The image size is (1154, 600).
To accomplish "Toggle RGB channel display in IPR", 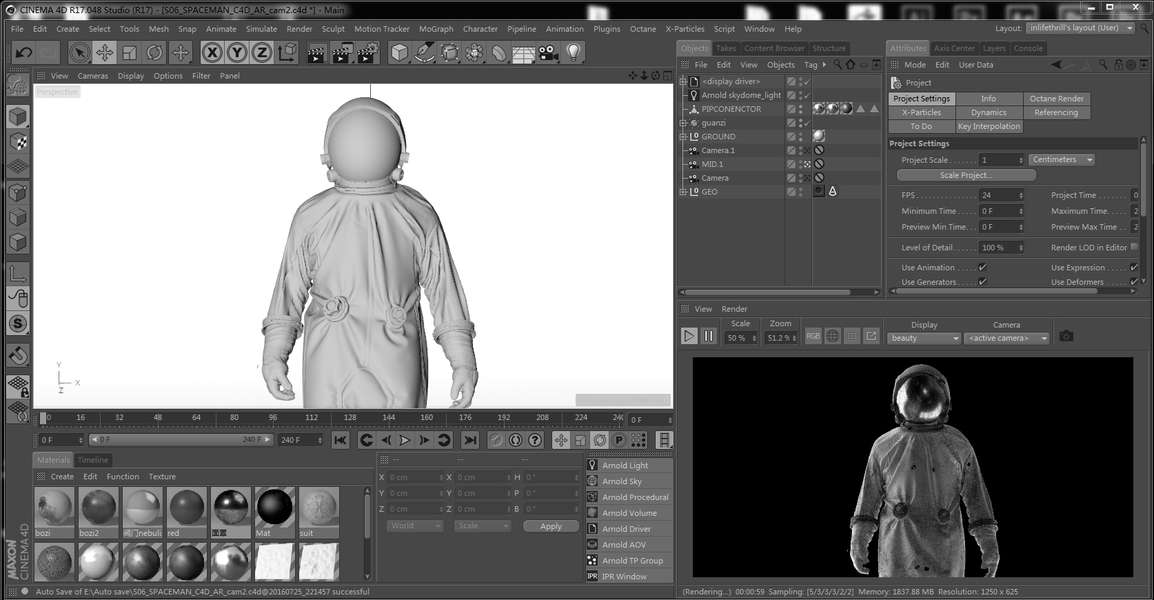I will [x=813, y=336].
